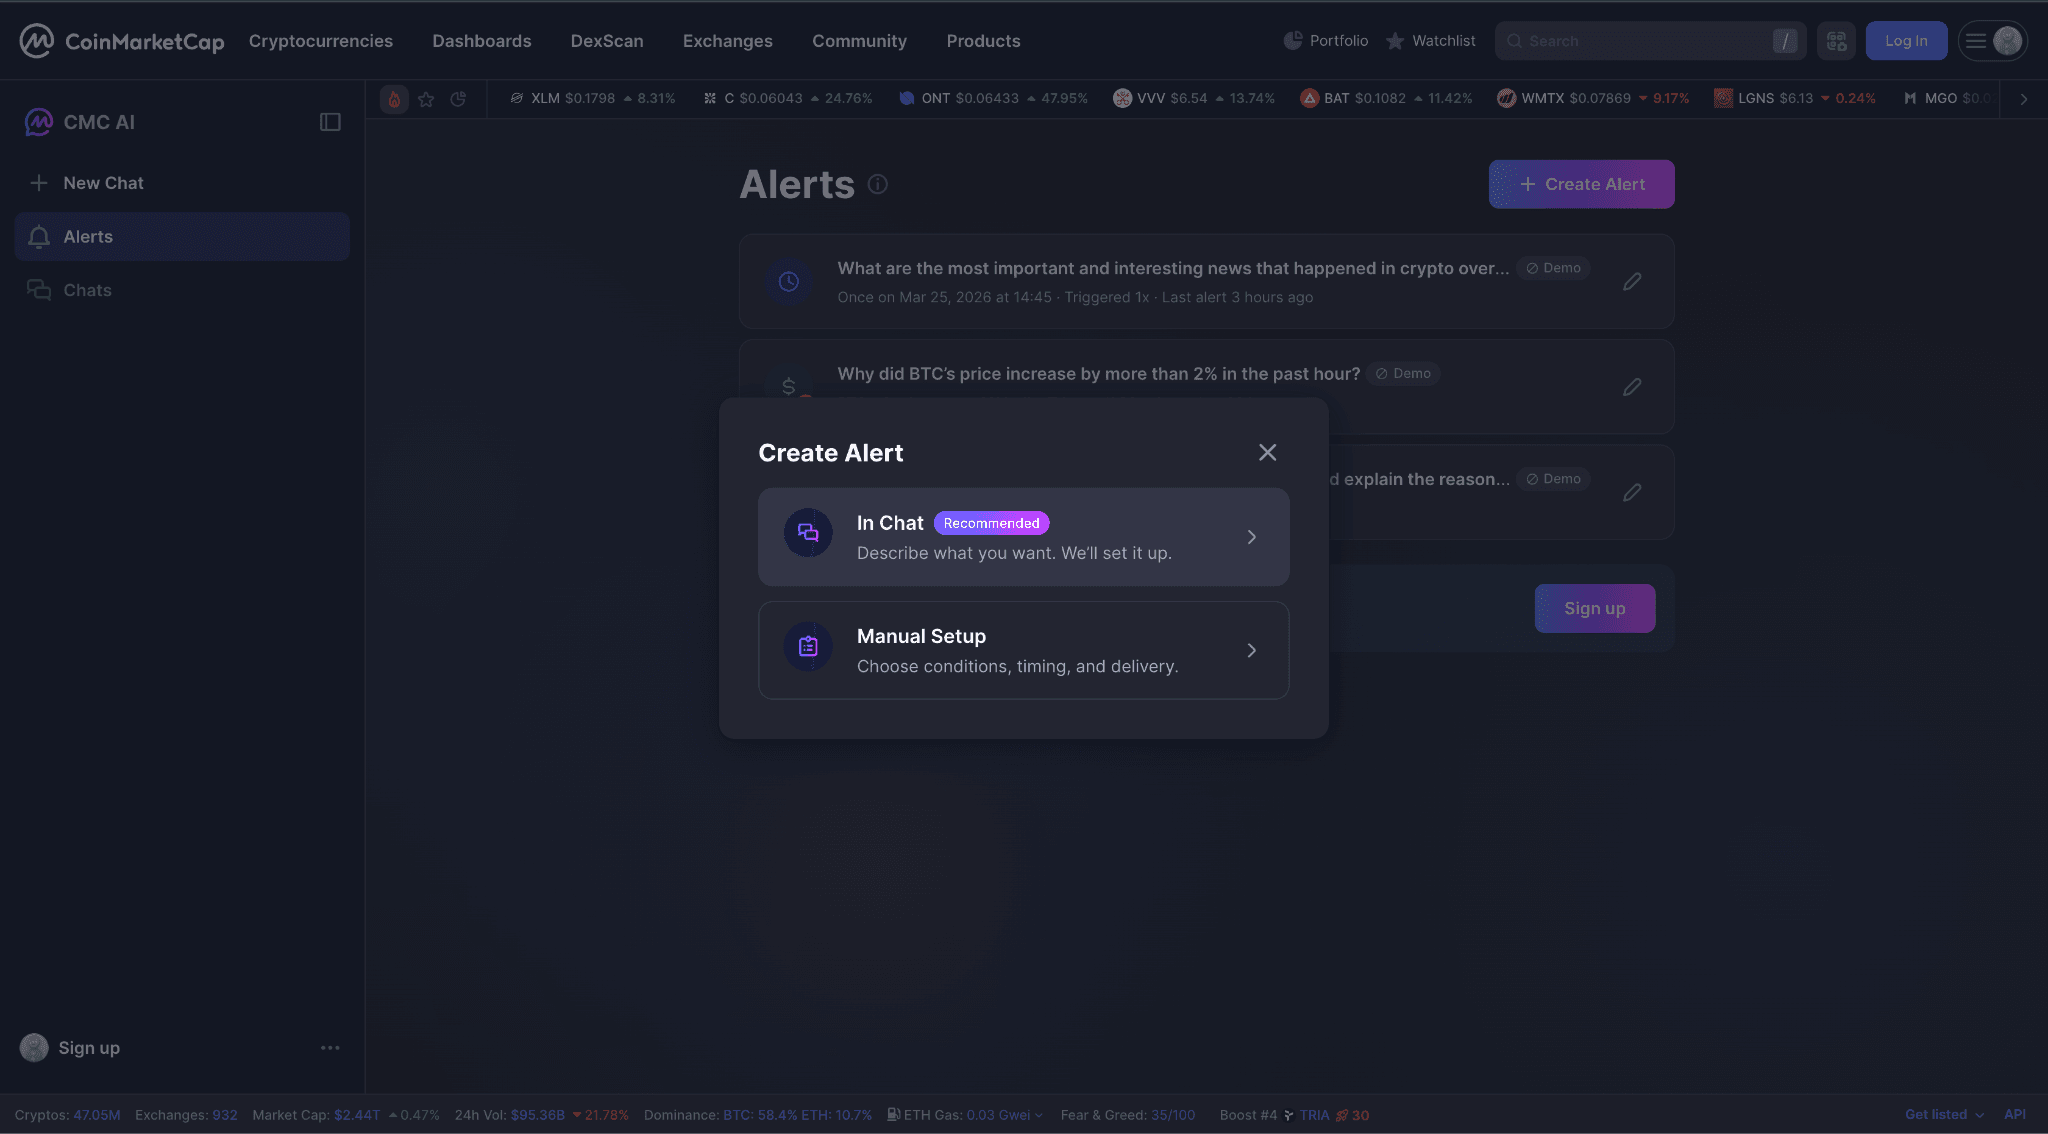
Task: Click the plus icon next to New Chat
Action: [x=39, y=183]
